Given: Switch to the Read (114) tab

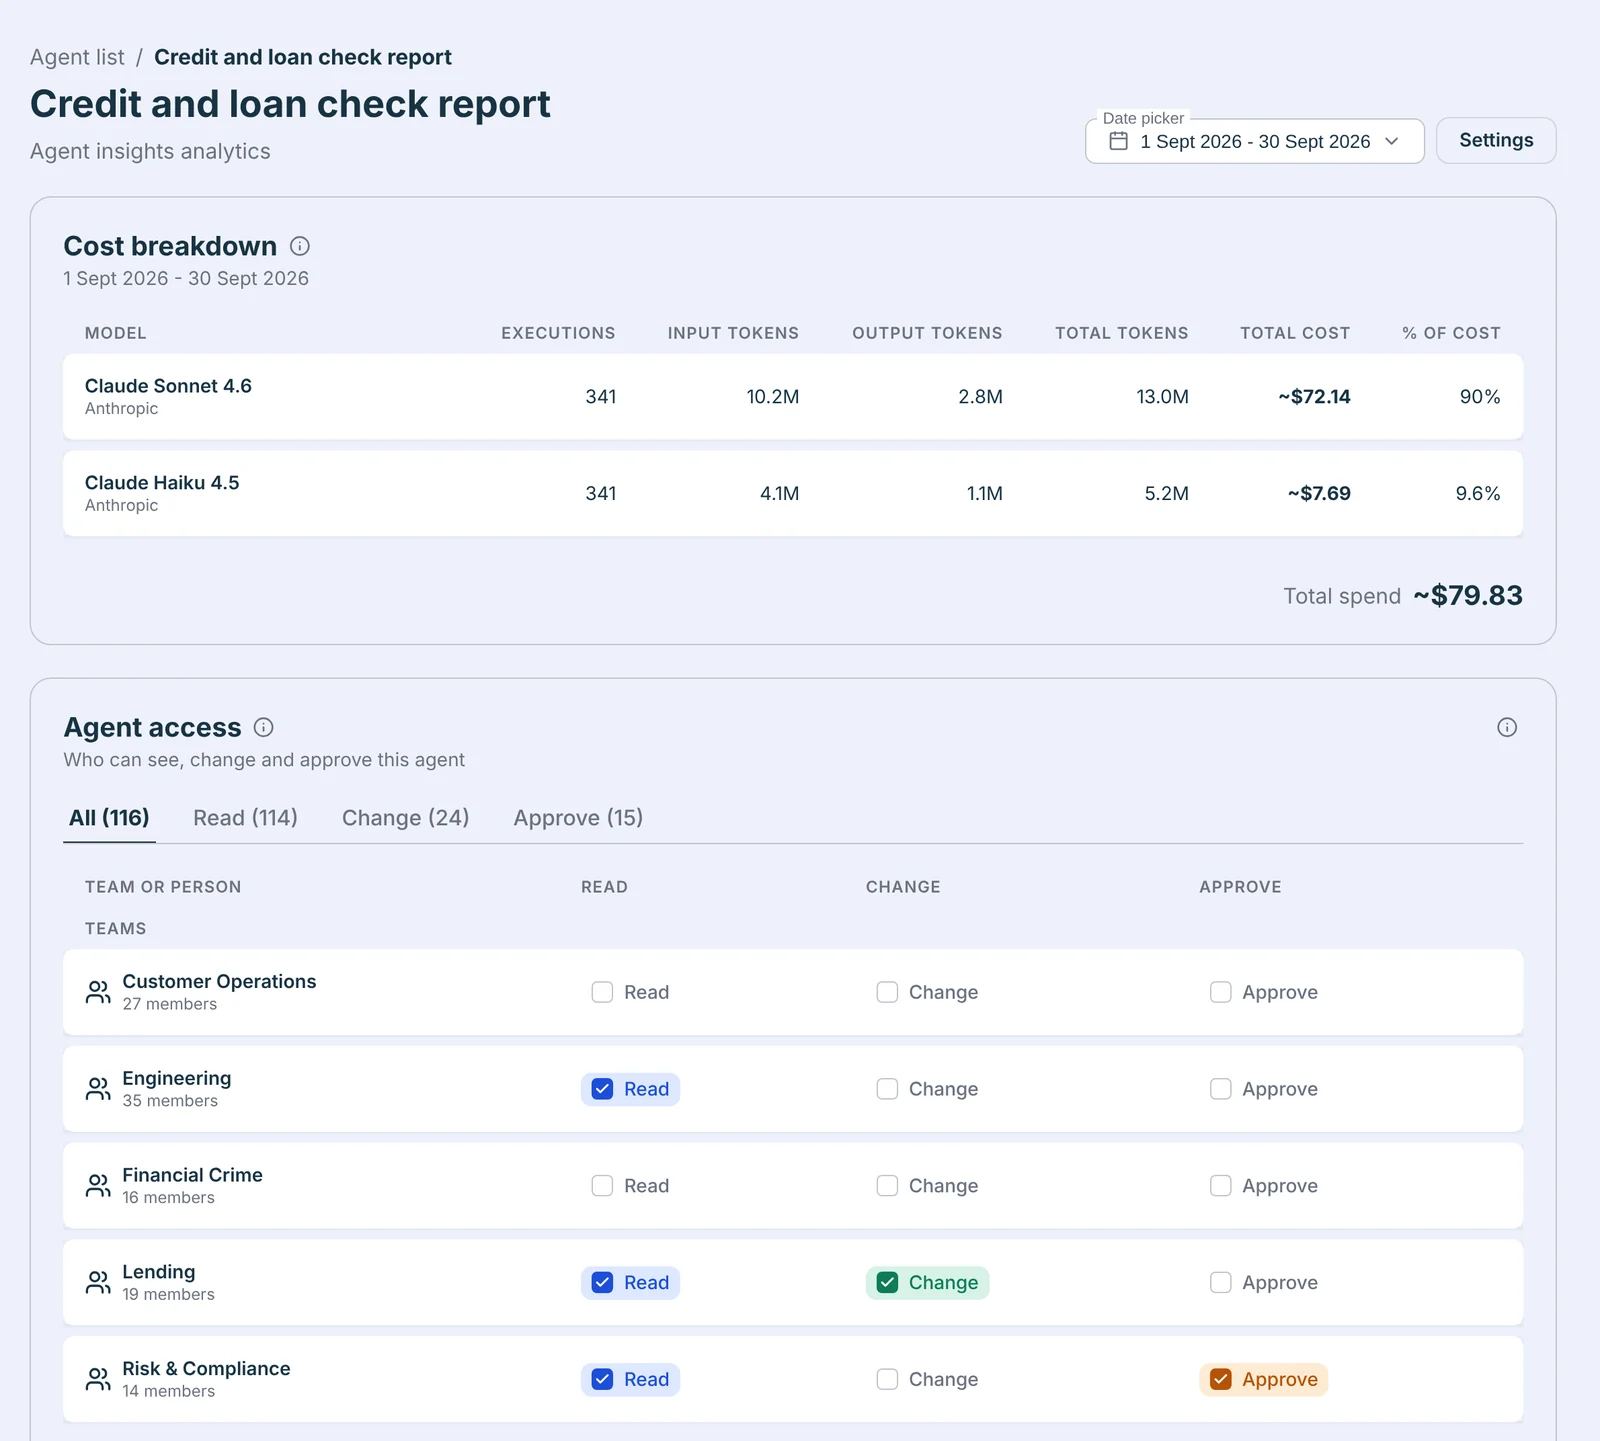Looking at the screenshot, I should coord(245,818).
